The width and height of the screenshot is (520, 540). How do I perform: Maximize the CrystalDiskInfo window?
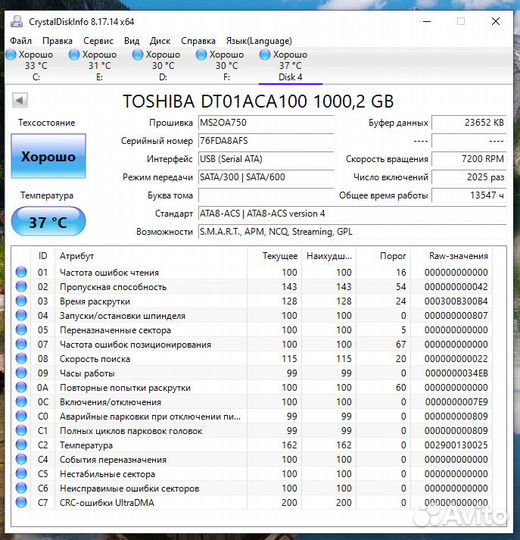click(x=461, y=21)
